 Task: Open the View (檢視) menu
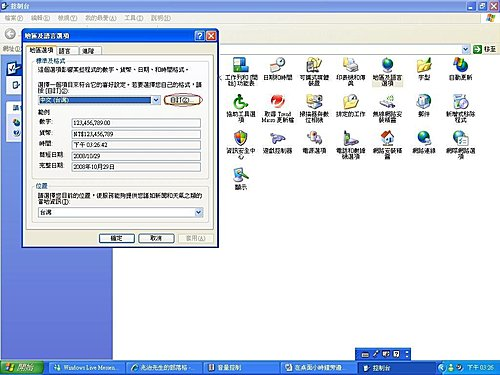coord(67,18)
